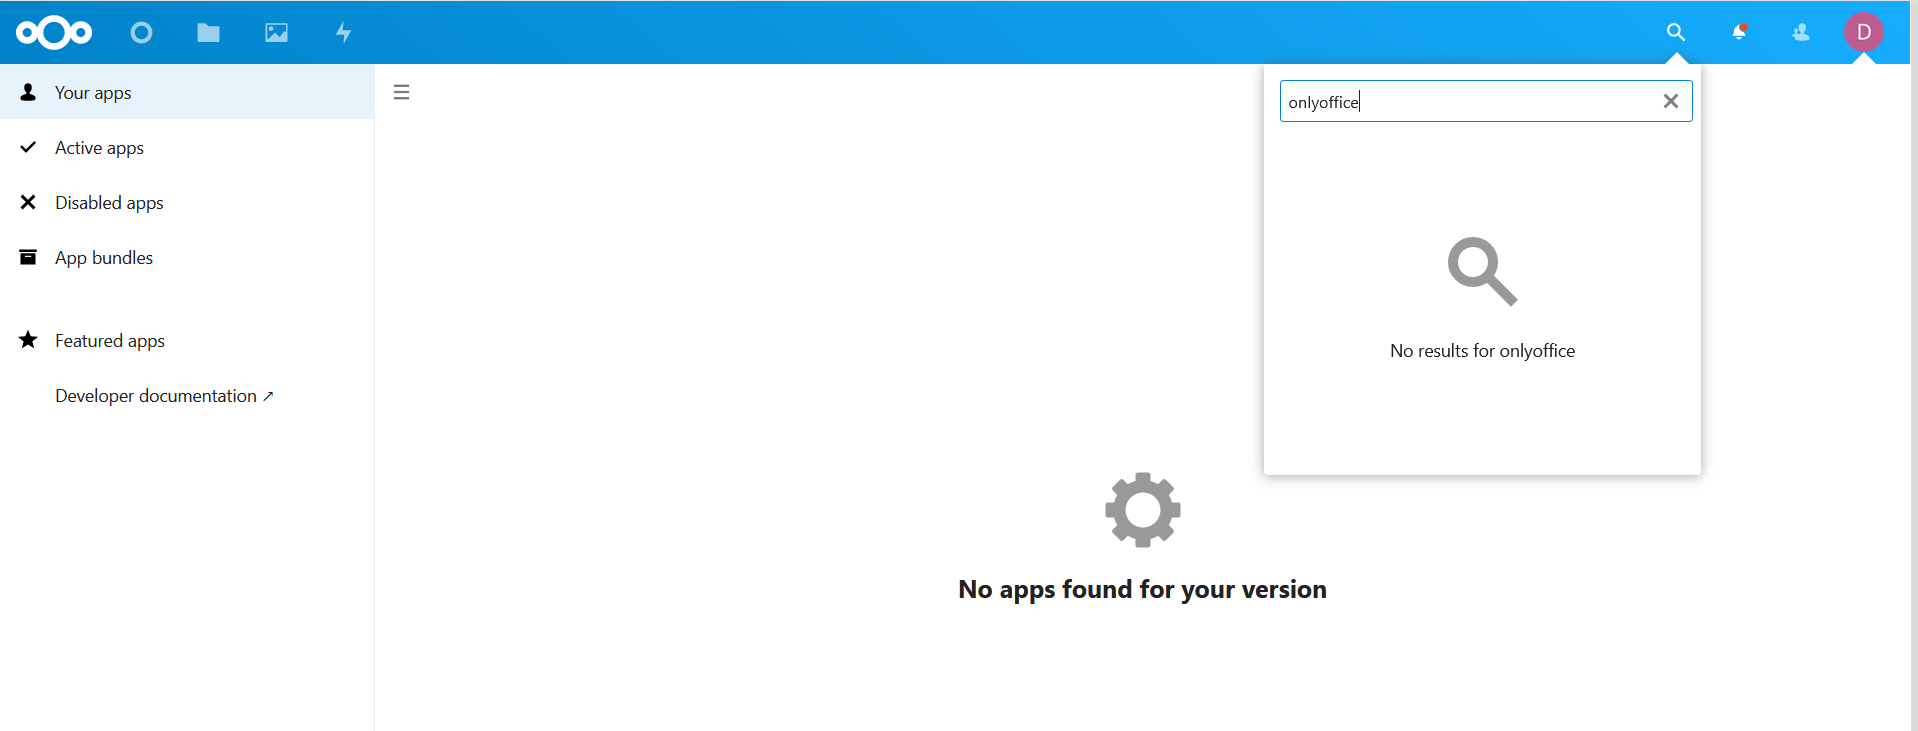This screenshot has width=1918, height=731.
Task: Toggle the app navigation hamburger
Action: click(402, 93)
